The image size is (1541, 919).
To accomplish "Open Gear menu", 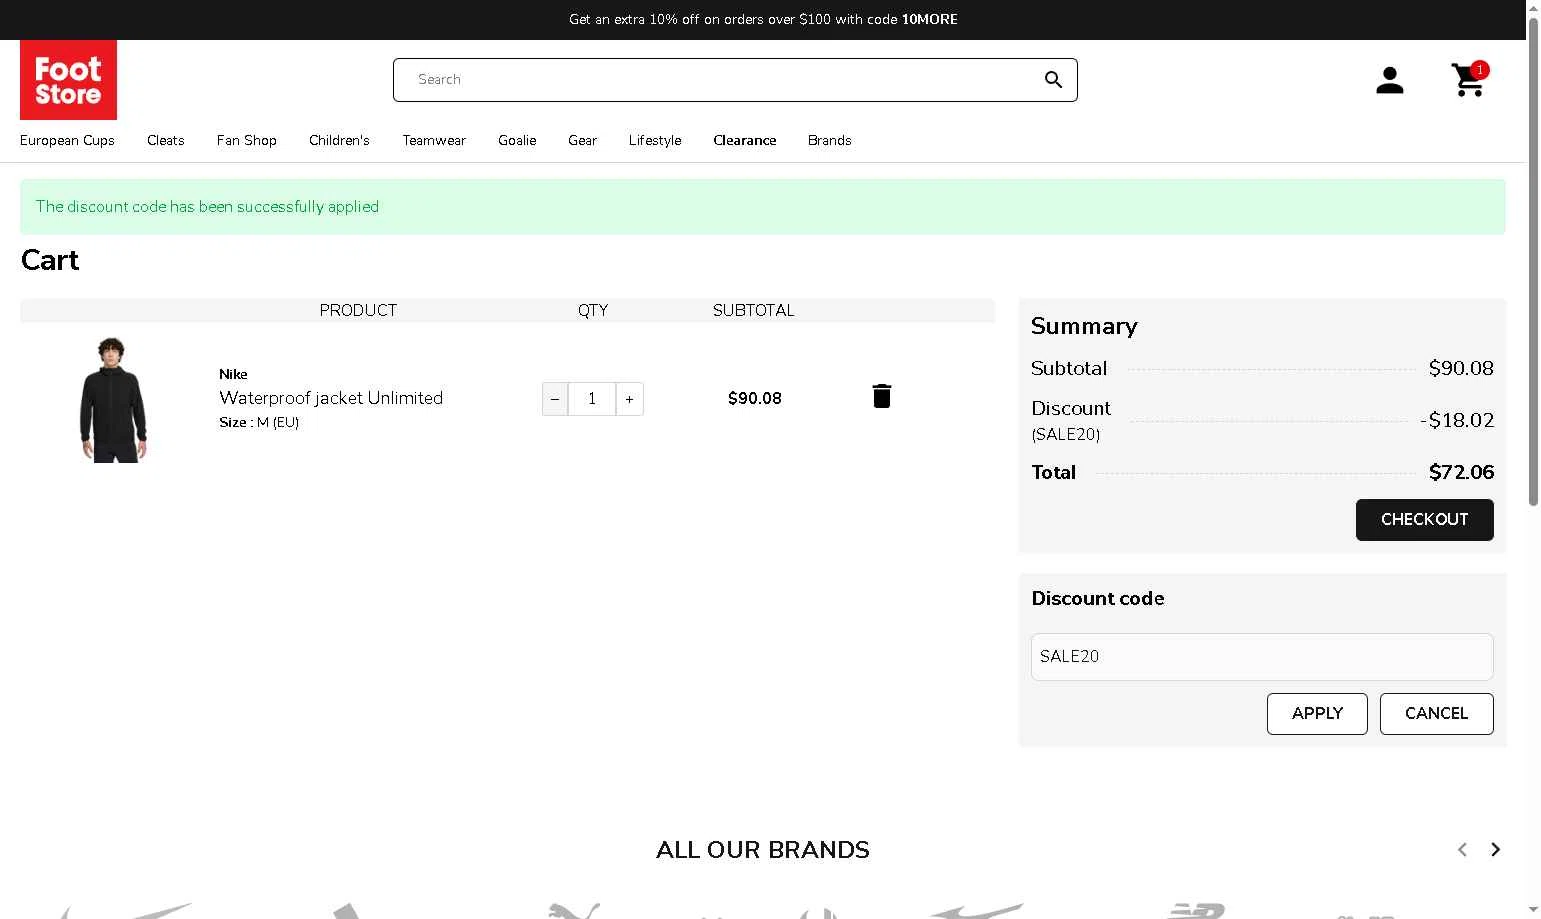I will 582,140.
